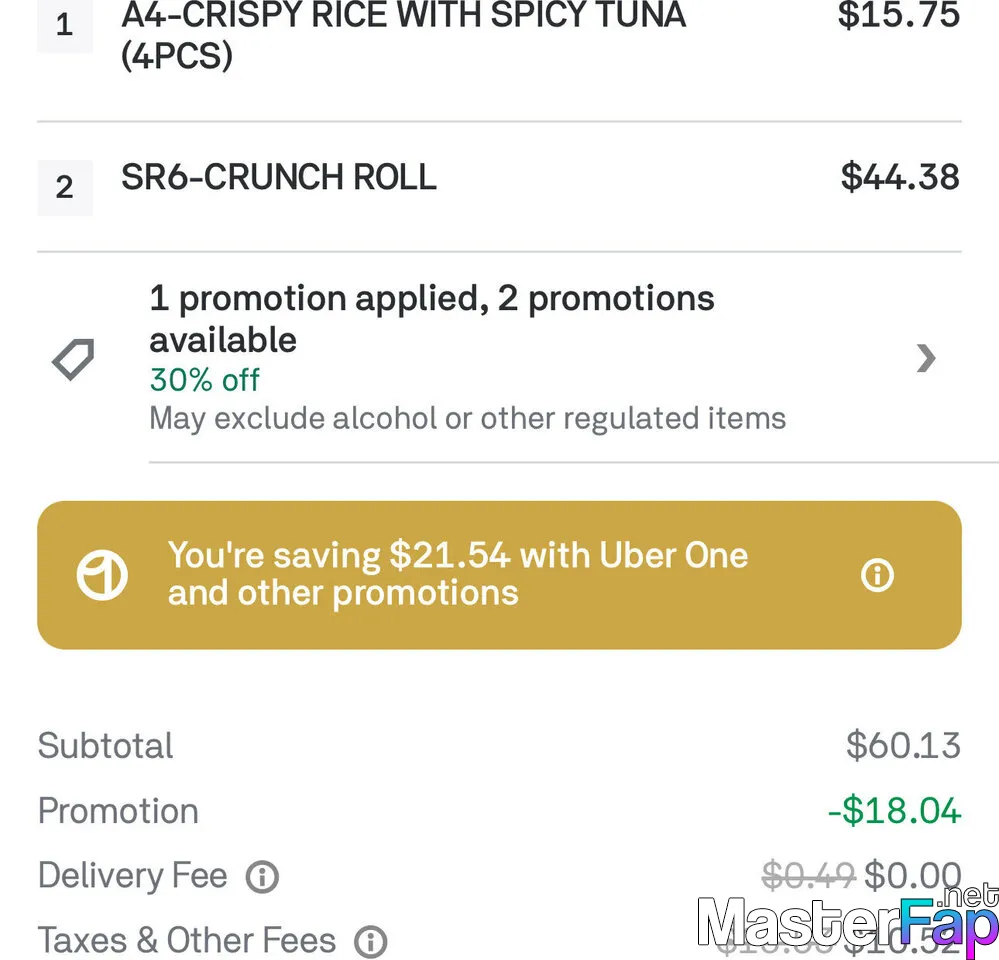Tap the $44.38 Crunch Roll price
Viewport: 999px width, 960px height.
[900, 177]
